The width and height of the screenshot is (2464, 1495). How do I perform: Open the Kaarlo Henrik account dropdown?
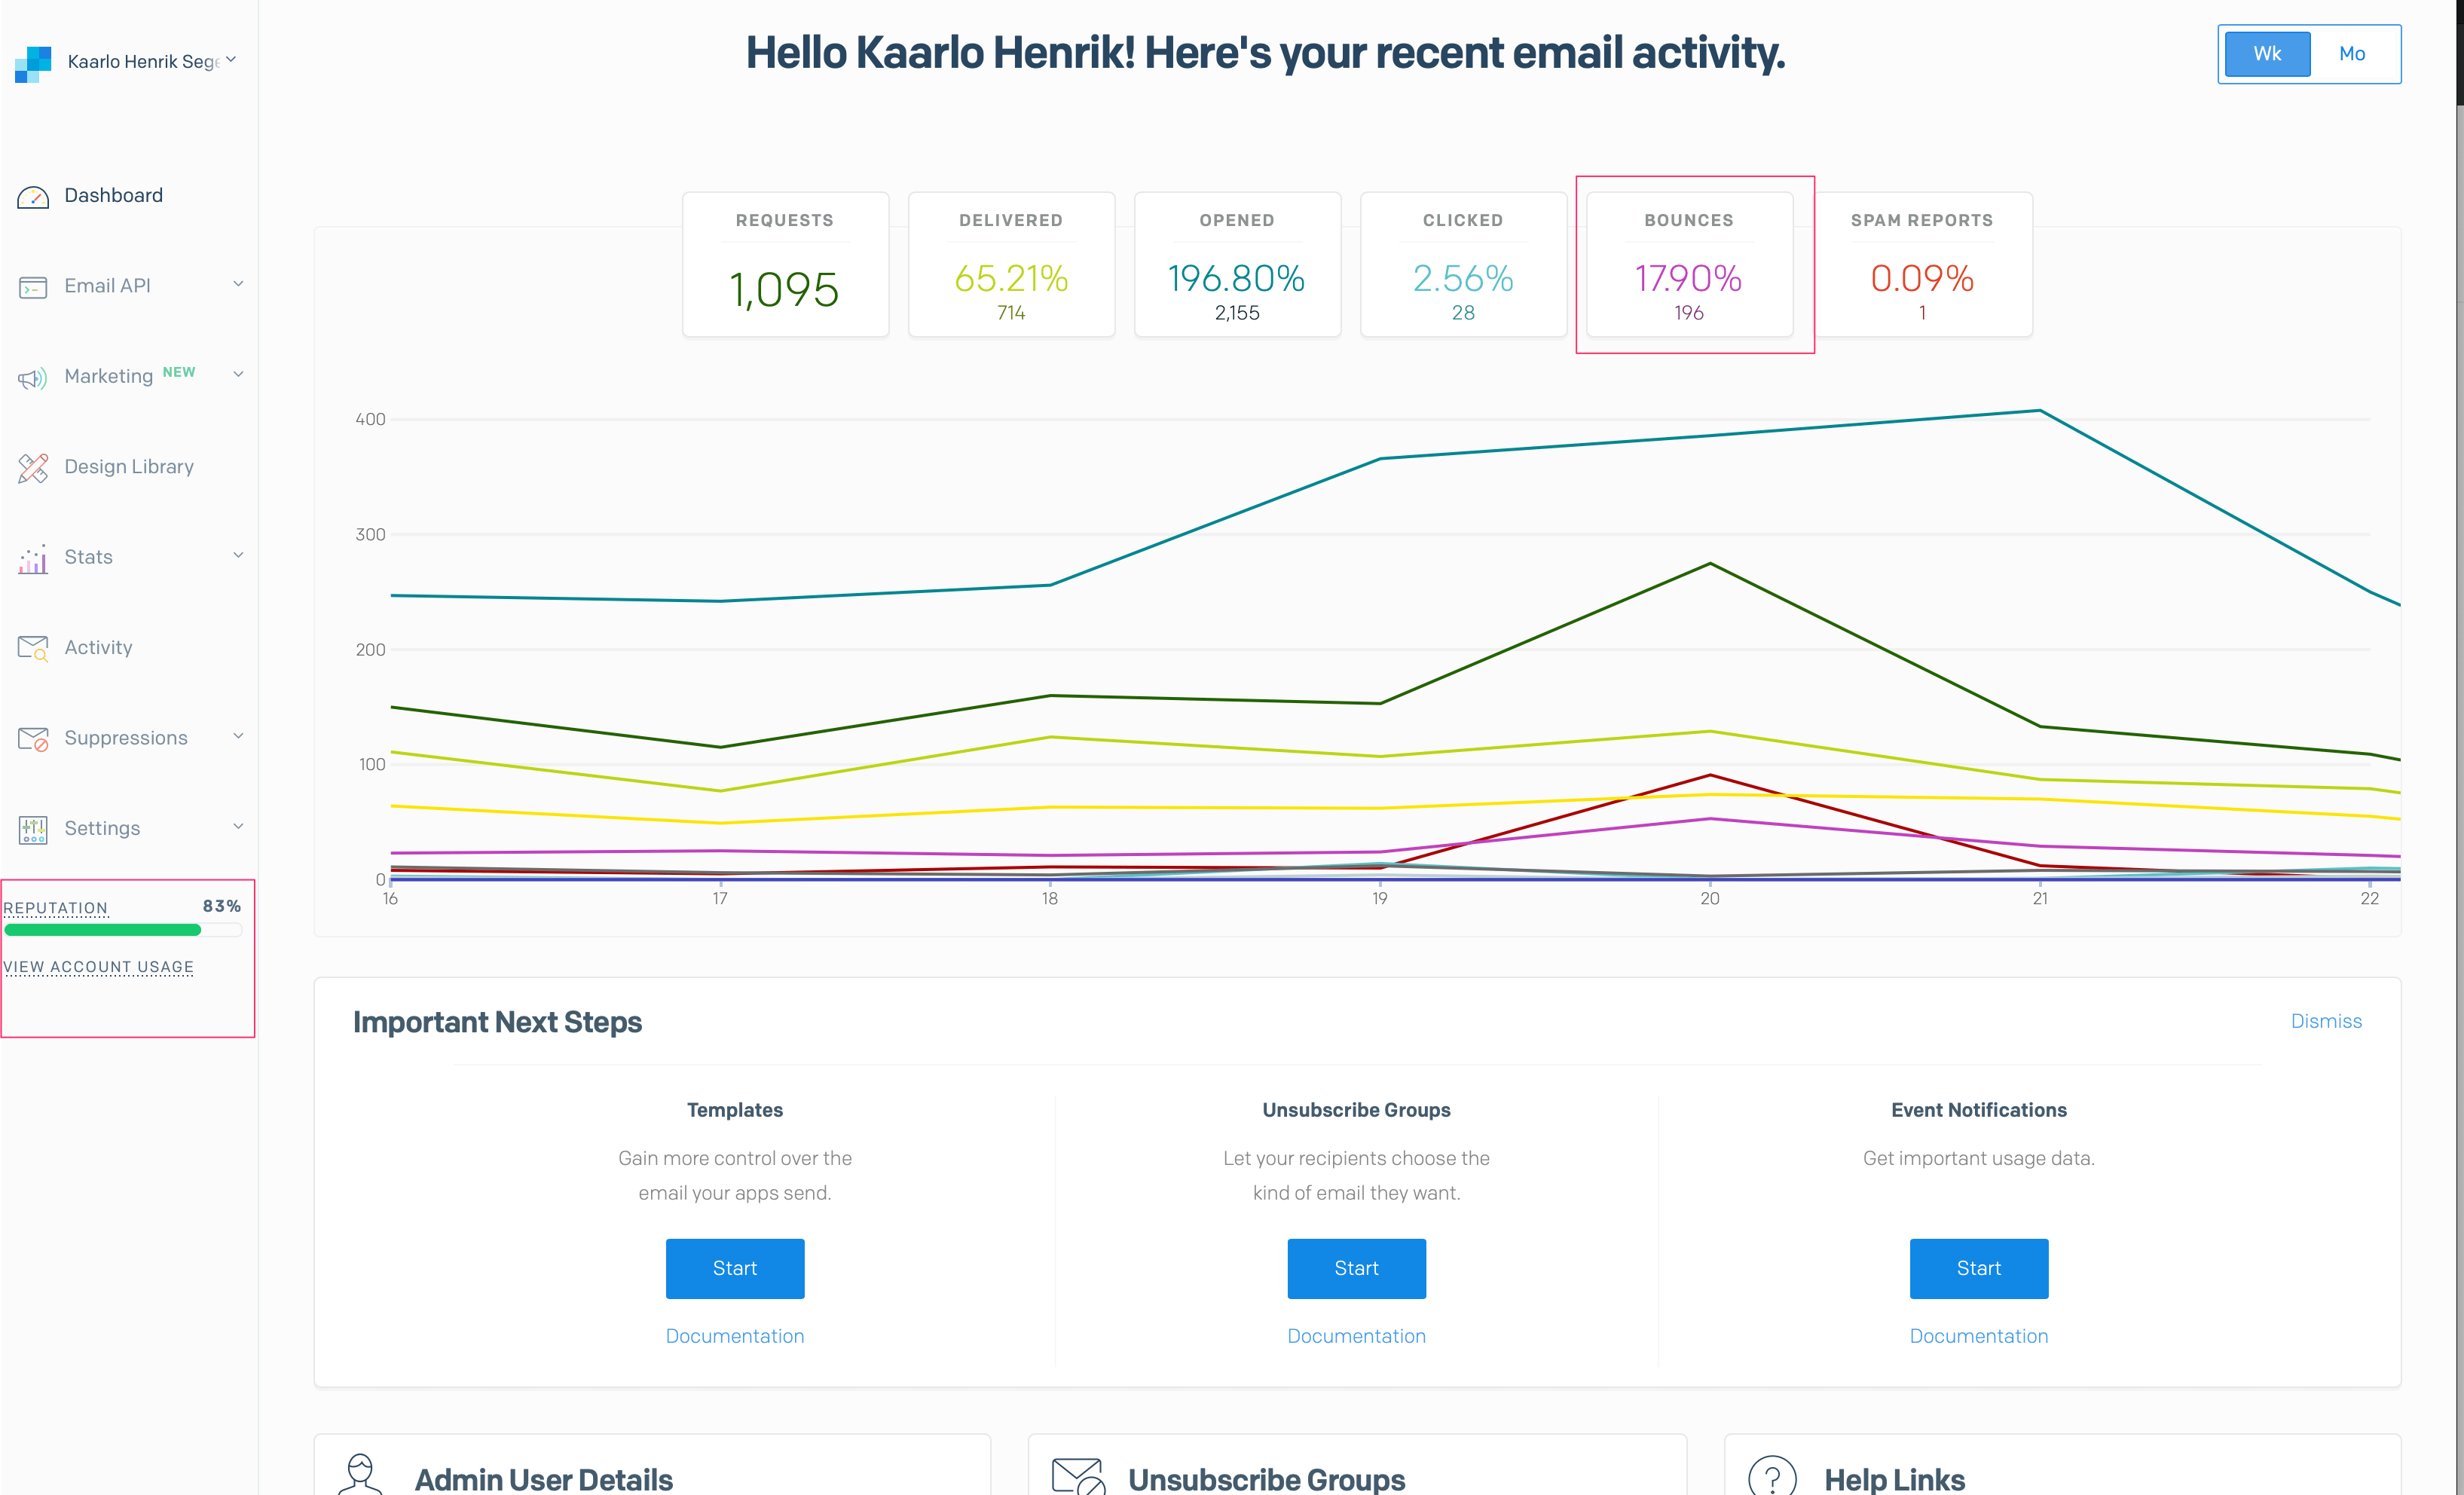(150, 61)
